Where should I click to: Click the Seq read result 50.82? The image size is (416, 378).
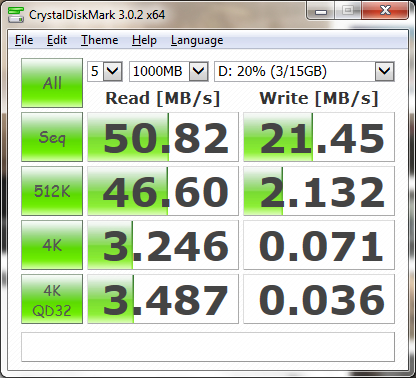(x=163, y=137)
